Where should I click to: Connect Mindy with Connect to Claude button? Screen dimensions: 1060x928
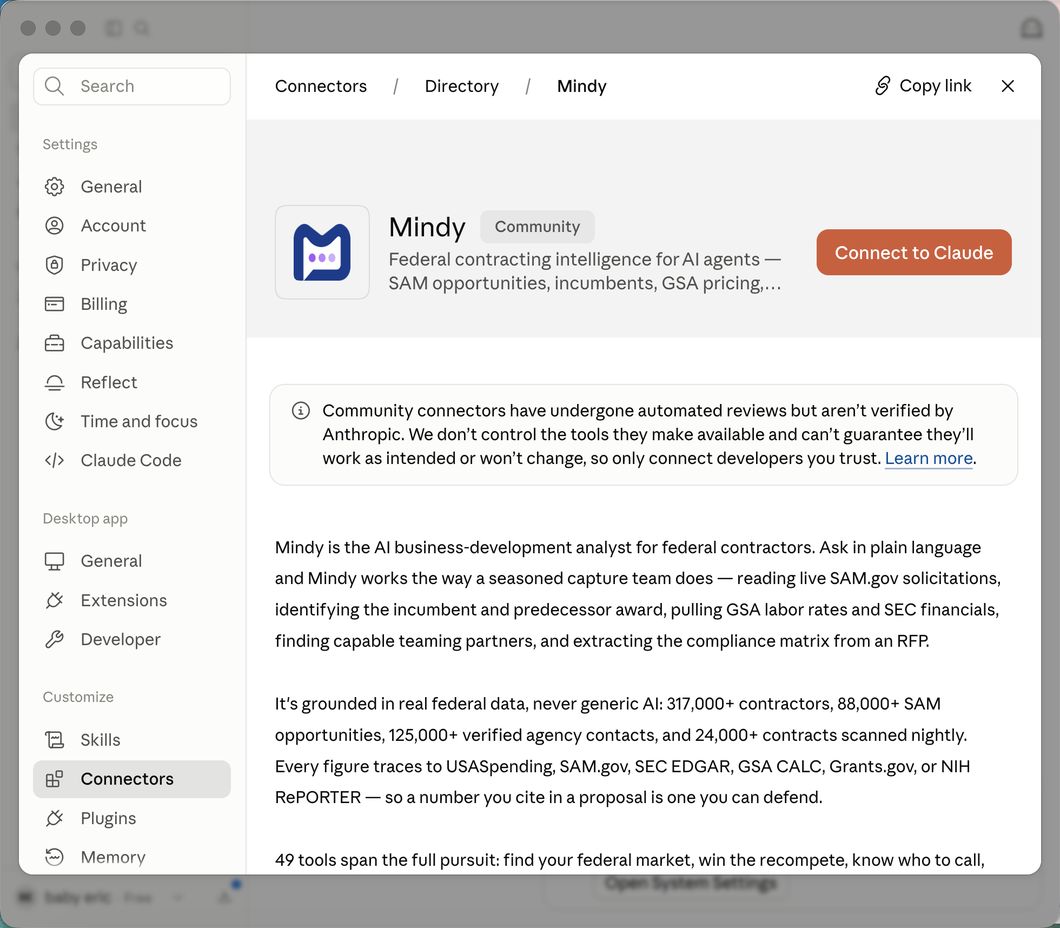pos(914,252)
